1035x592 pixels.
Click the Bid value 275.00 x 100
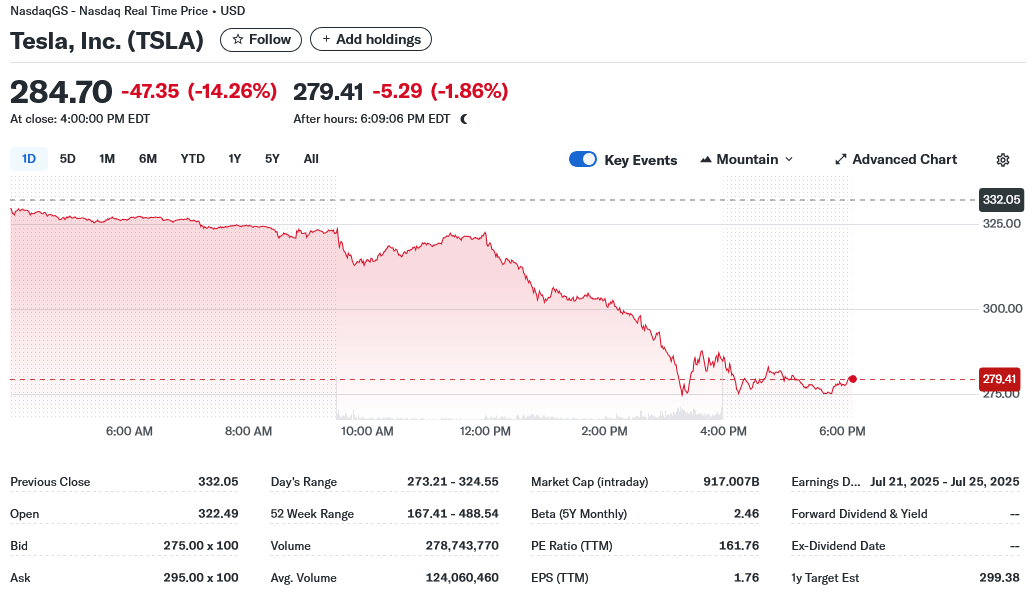click(201, 546)
